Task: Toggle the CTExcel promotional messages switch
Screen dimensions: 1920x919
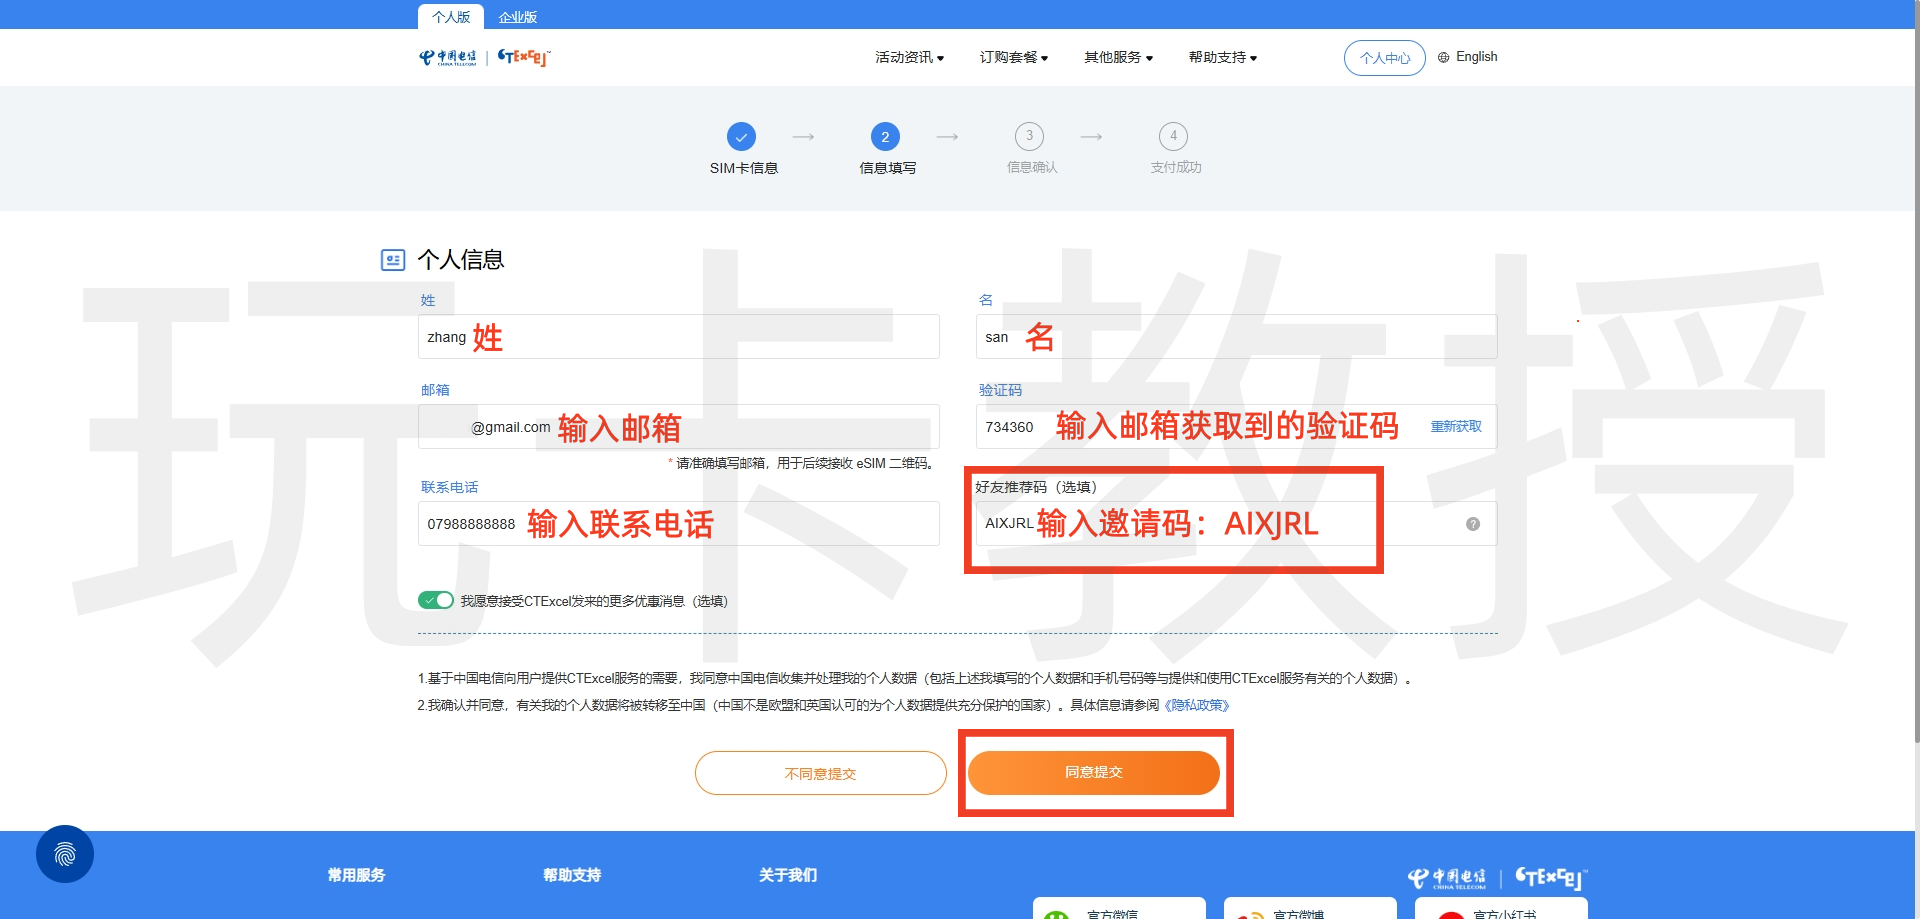Action: point(436,600)
